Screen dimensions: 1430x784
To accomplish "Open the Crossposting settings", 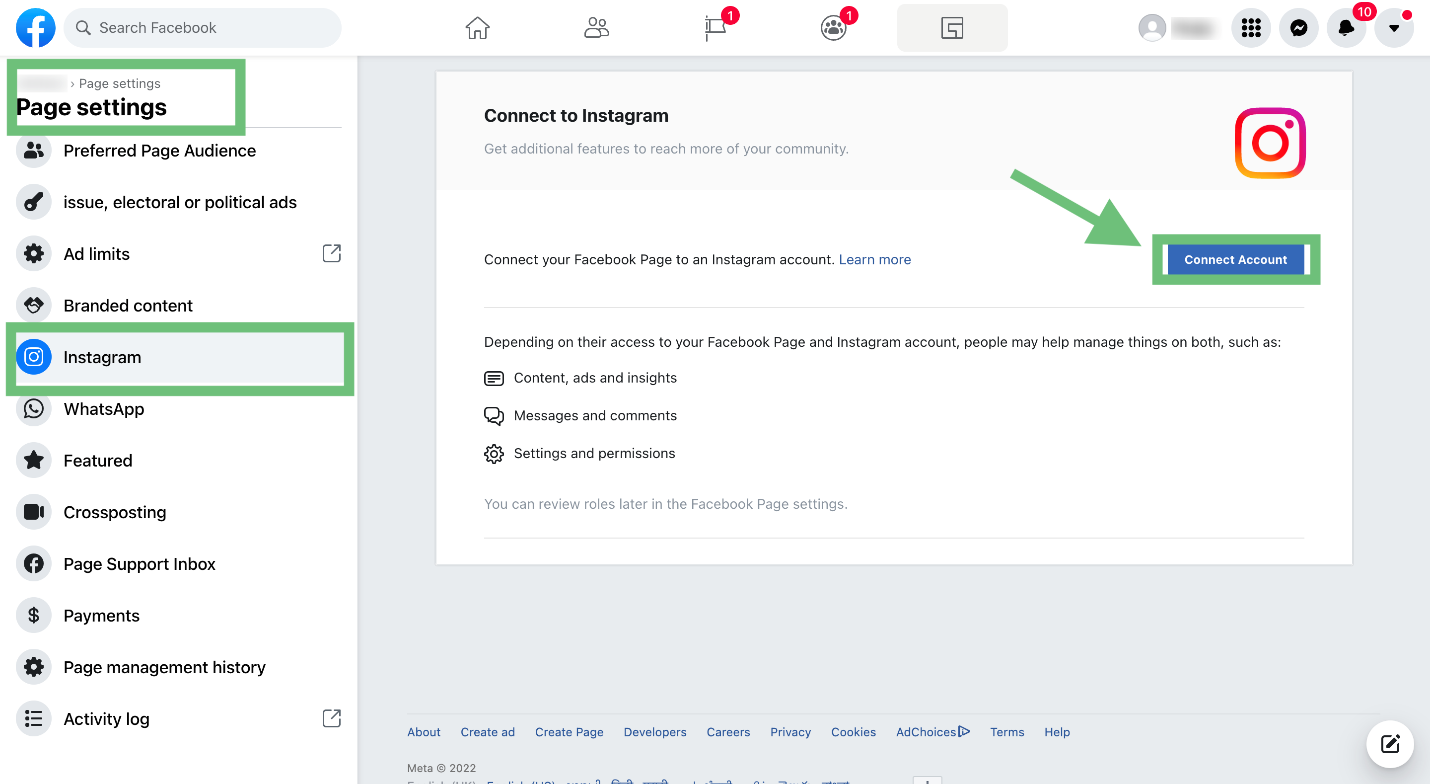I will [179, 512].
